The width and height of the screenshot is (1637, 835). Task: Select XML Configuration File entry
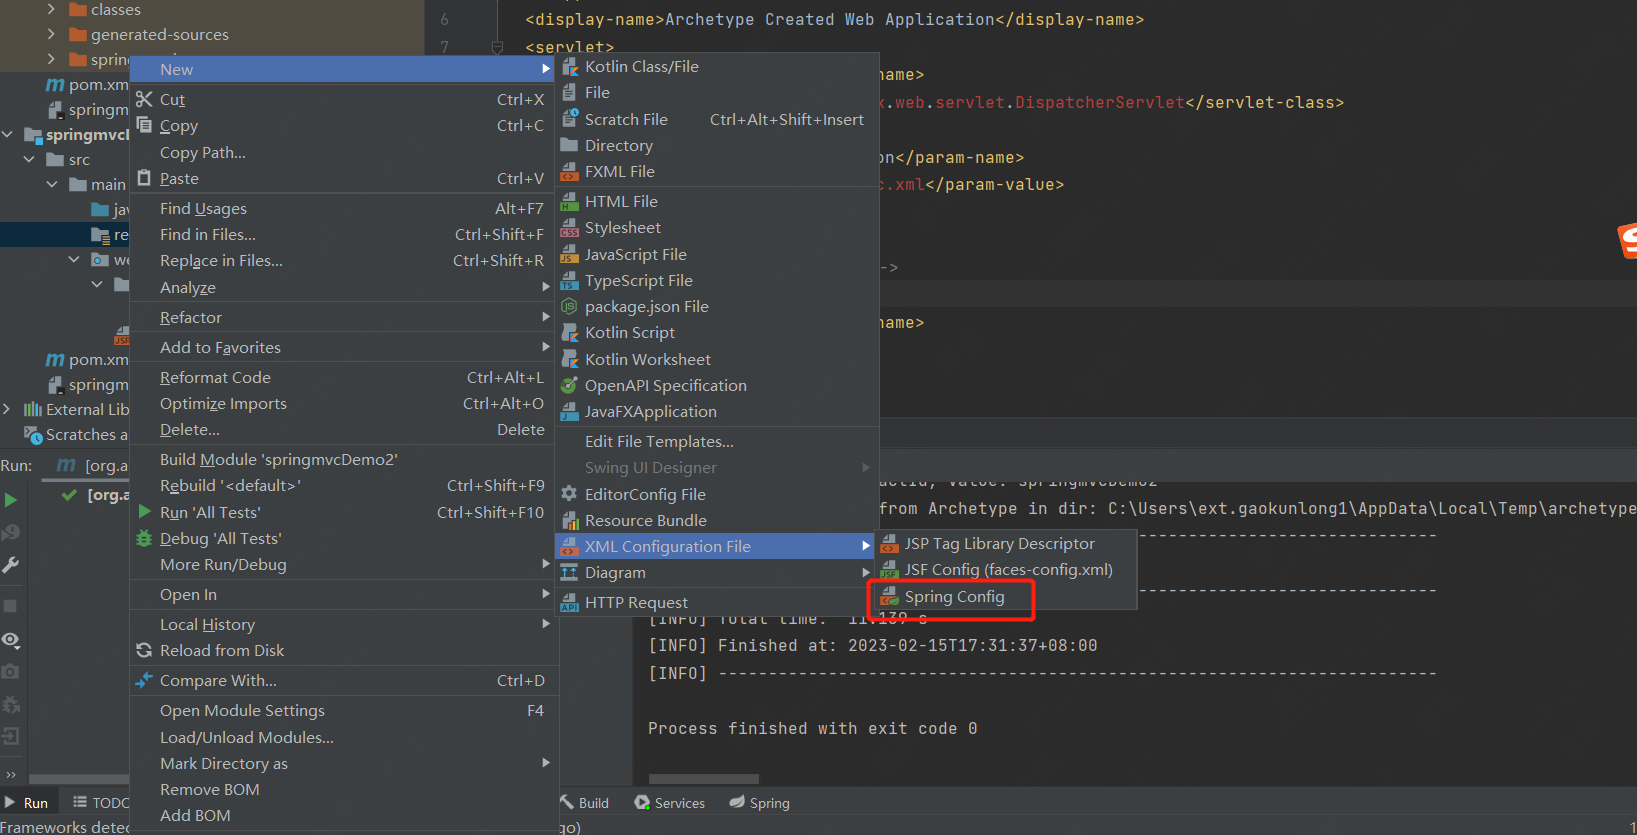[x=717, y=546]
